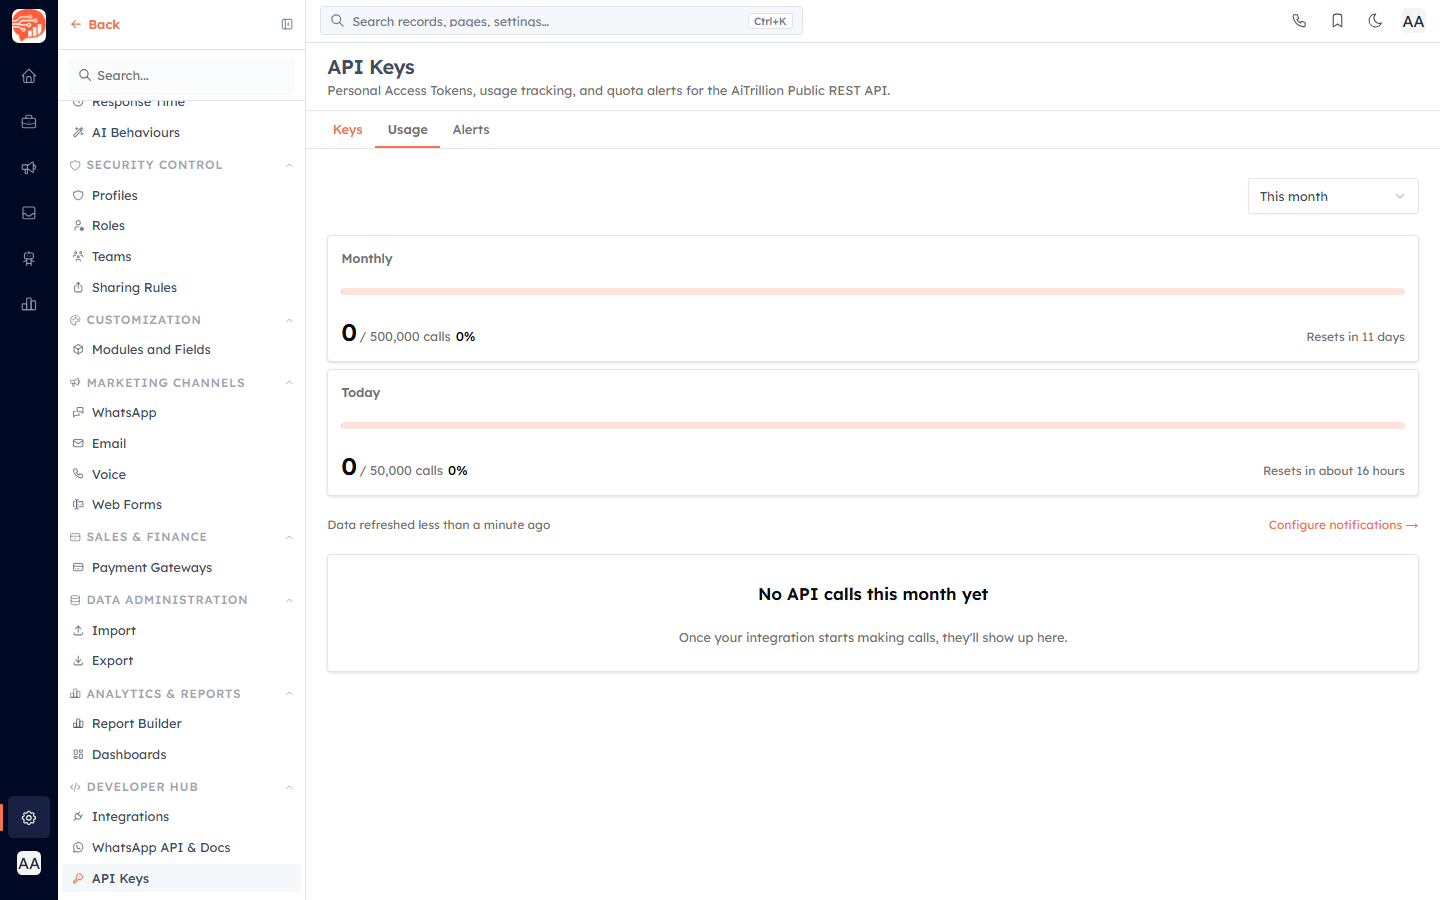Collapse the Developer Hub section

289,787
